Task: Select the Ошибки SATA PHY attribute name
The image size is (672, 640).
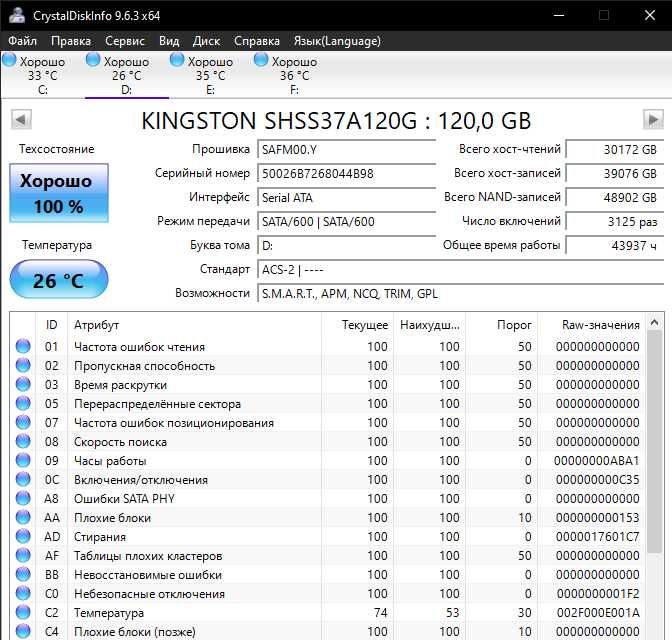Action: [124, 499]
